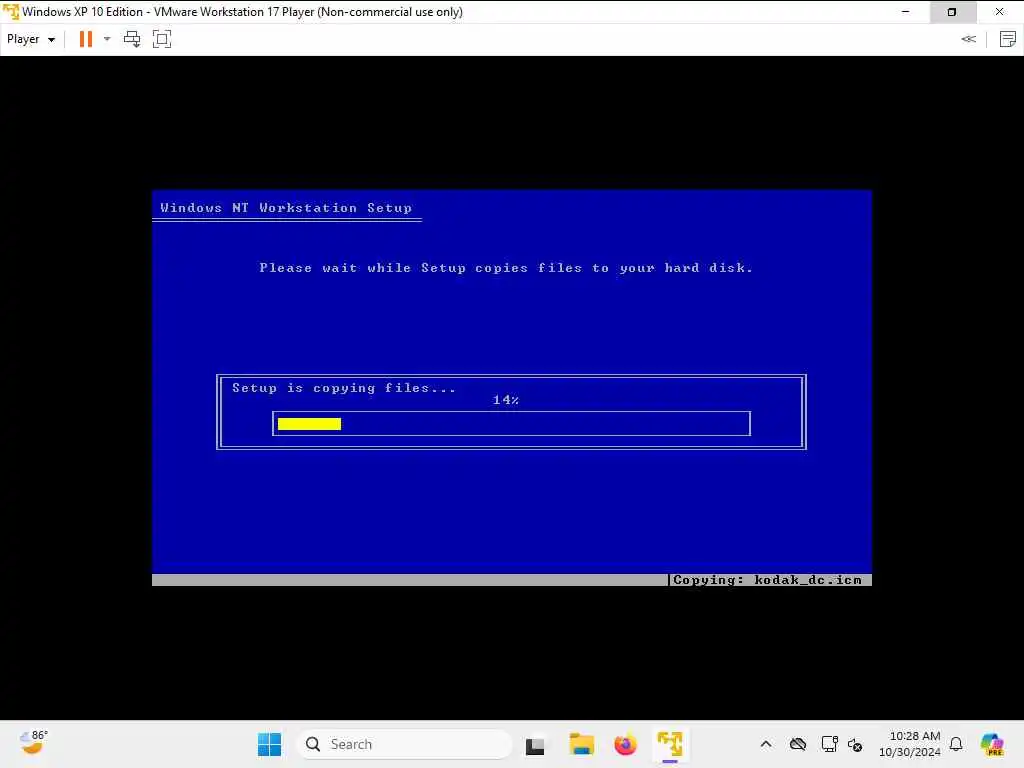Viewport: 1024px width, 768px height.
Task: Collapse the VMware toolbar with double chevron
Action: pos(968,39)
